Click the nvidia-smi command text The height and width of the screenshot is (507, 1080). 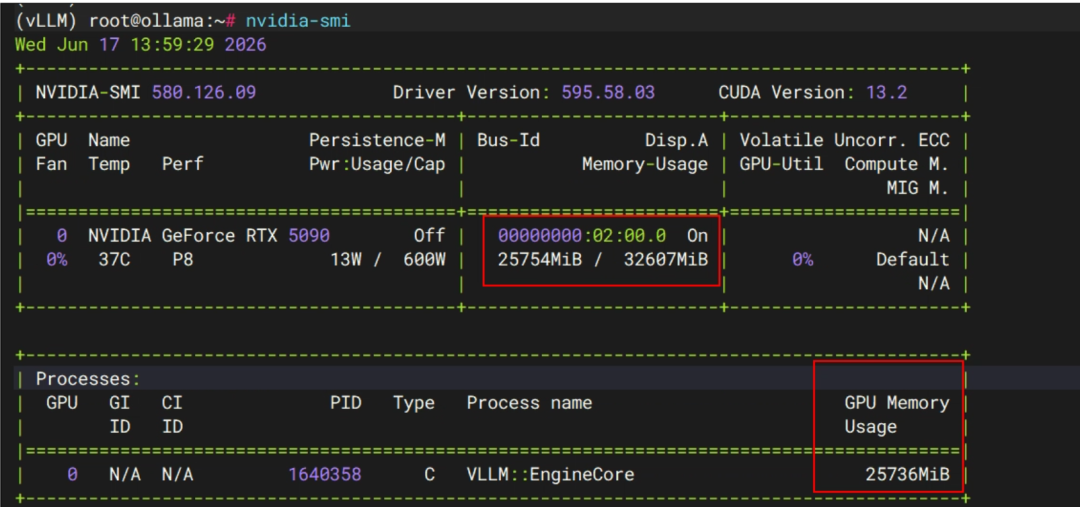coord(298,21)
